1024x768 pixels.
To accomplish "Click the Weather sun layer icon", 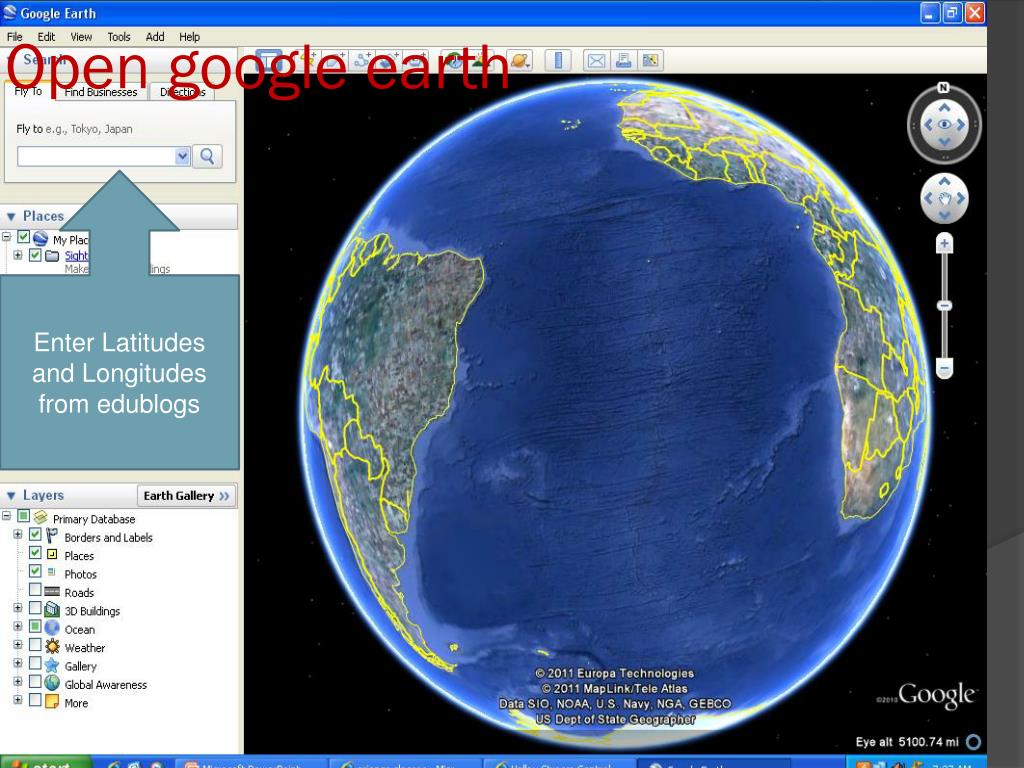I will pos(52,647).
